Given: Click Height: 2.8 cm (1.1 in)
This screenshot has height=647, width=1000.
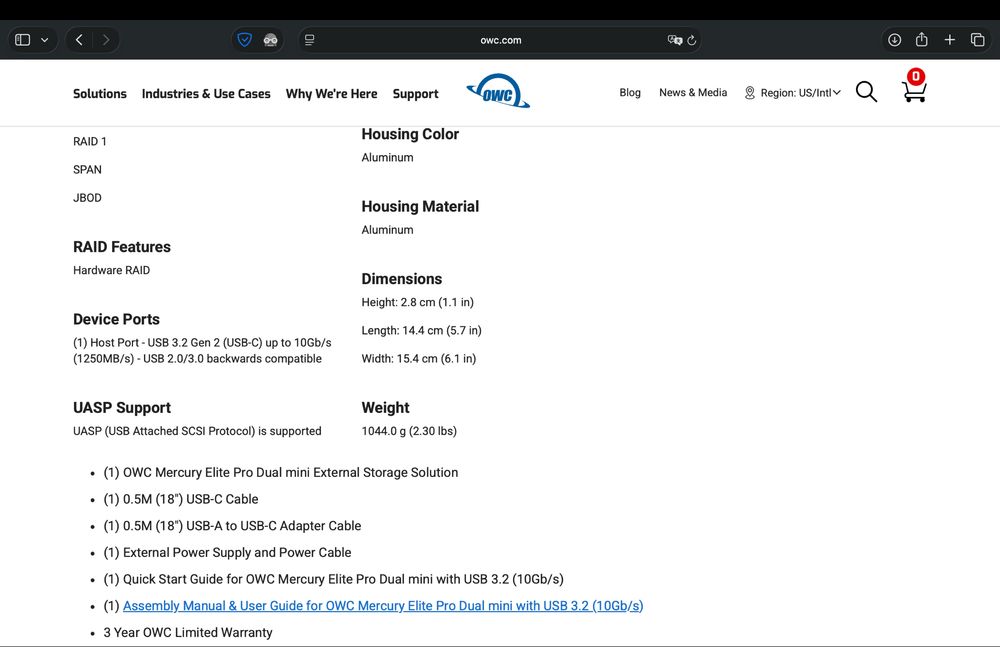Looking at the screenshot, I should pyautogui.click(x=417, y=302).
